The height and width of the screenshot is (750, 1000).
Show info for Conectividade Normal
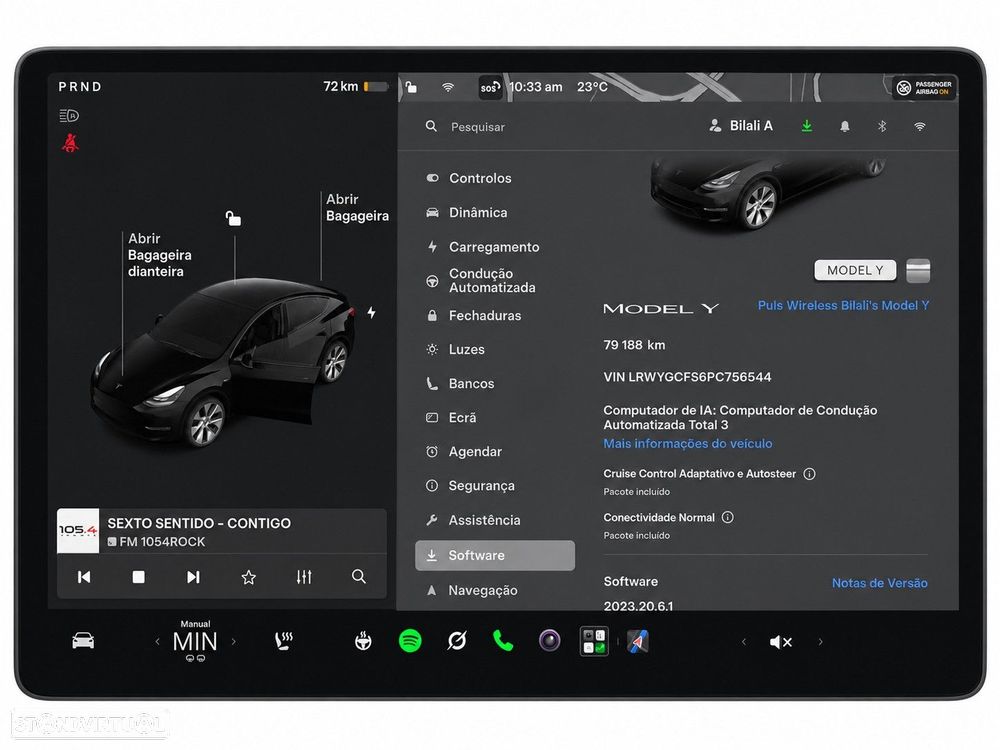coord(728,517)
